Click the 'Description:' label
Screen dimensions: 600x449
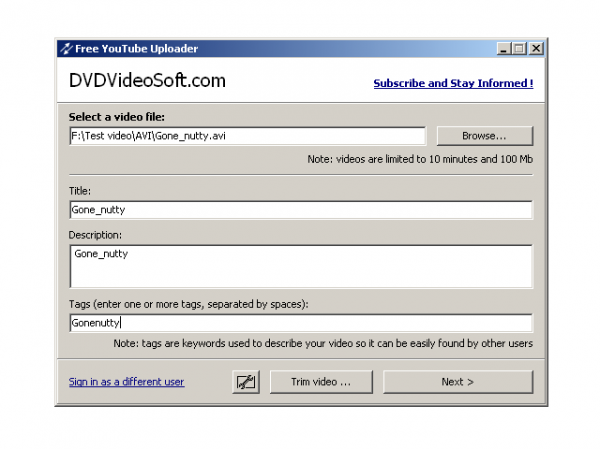click(x=95, y=235)
